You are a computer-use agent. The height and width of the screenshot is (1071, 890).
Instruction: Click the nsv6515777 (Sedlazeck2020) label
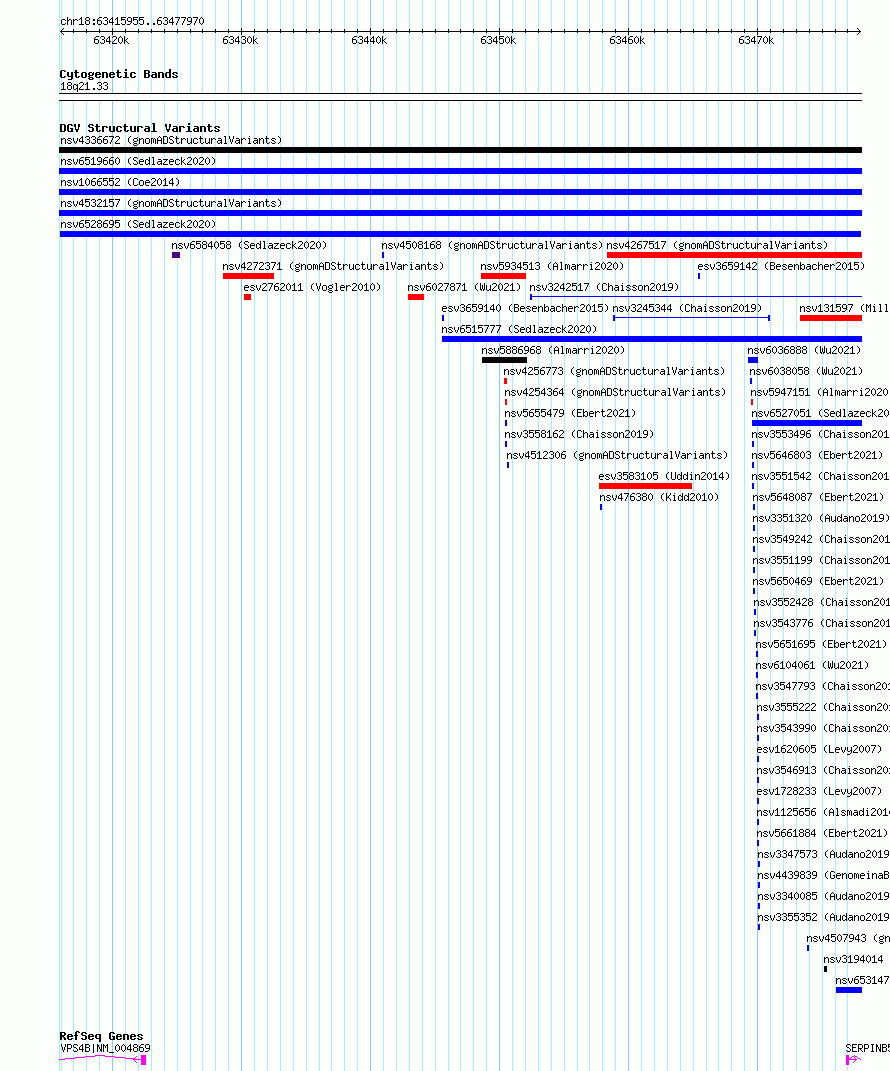coord(519,329)
